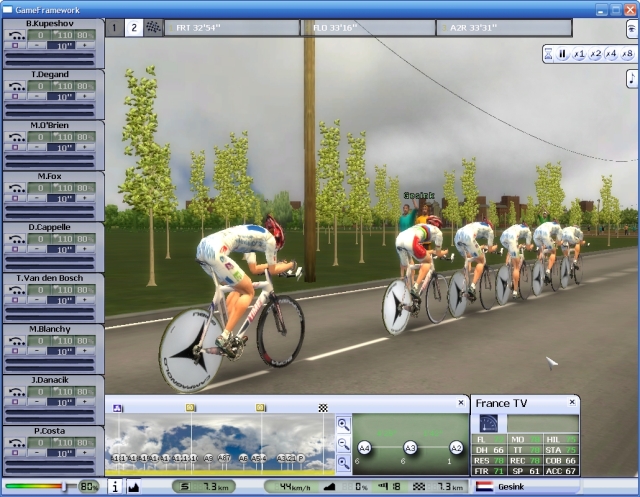Toggle the purple square for M.Fox
Viewport: 640px width, 497px height.
pyautogui.click(x=13, y=199)
